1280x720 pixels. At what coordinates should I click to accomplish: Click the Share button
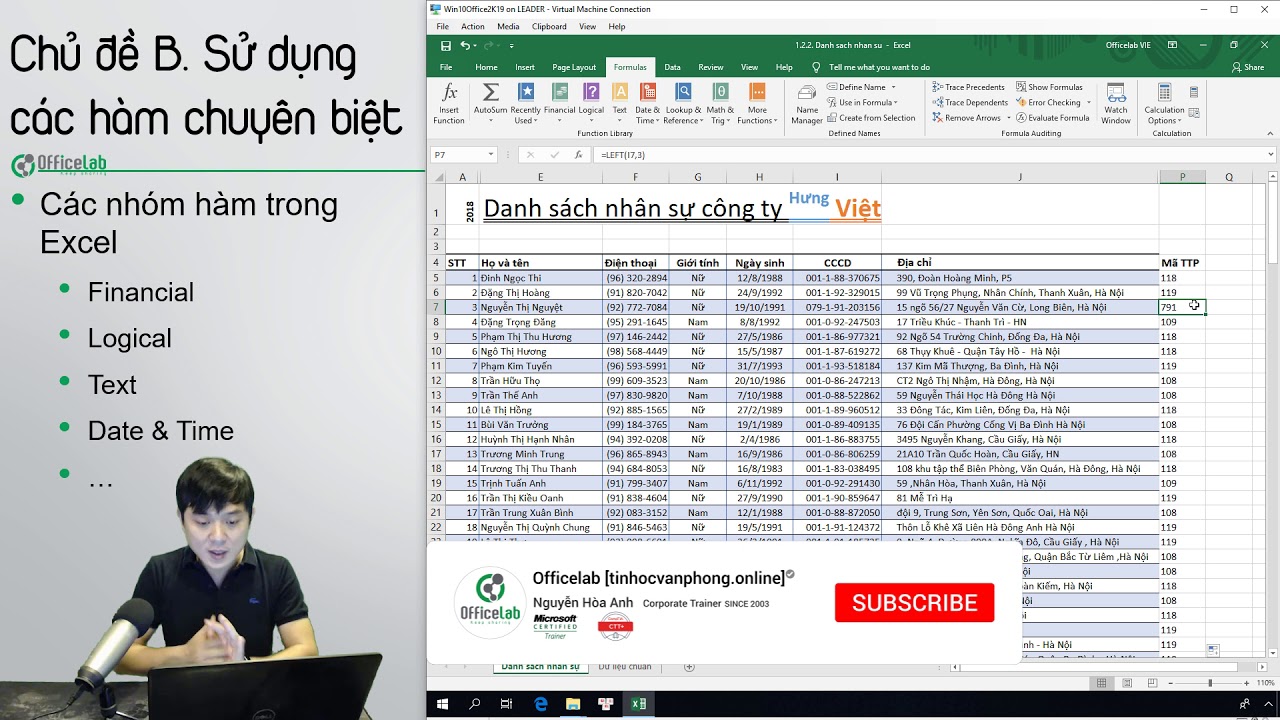(x=1248, y=67)
